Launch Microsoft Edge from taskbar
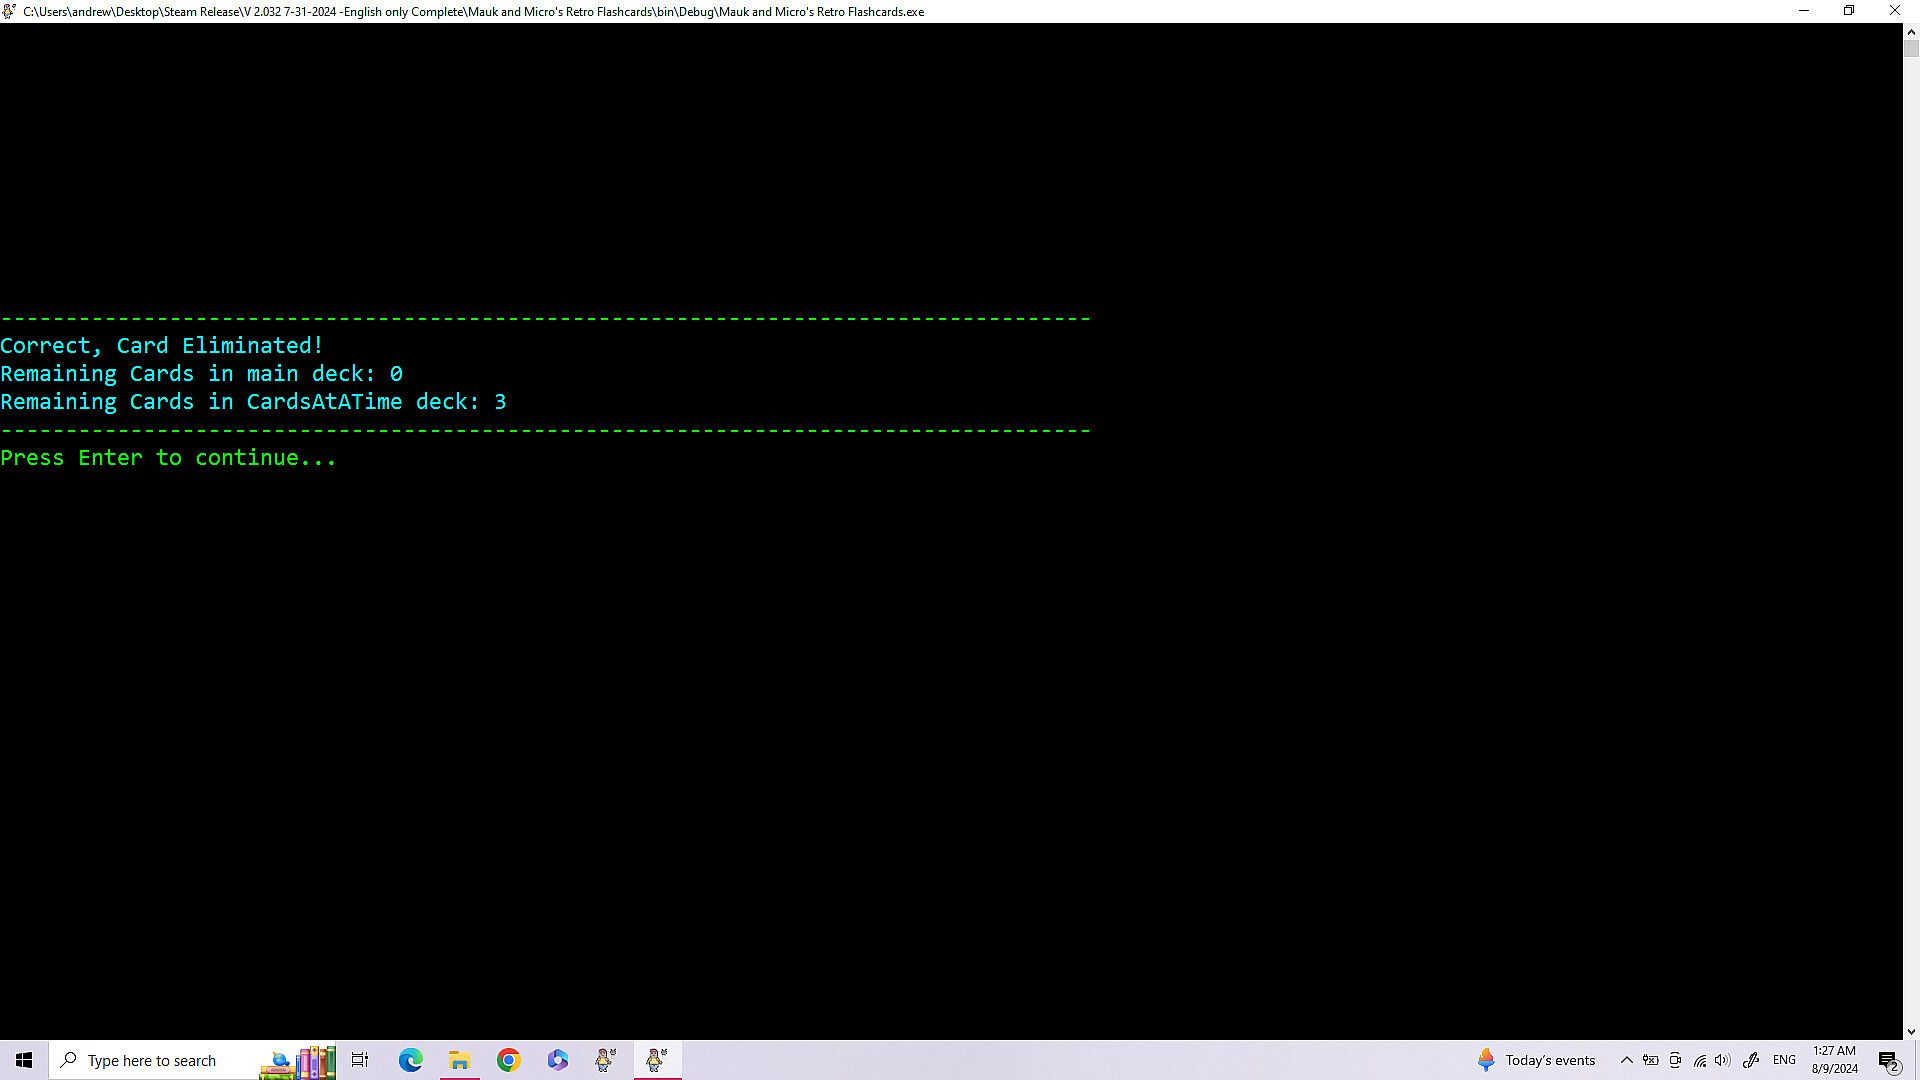The image size is (1920, 1080). tap(410, 1060)
